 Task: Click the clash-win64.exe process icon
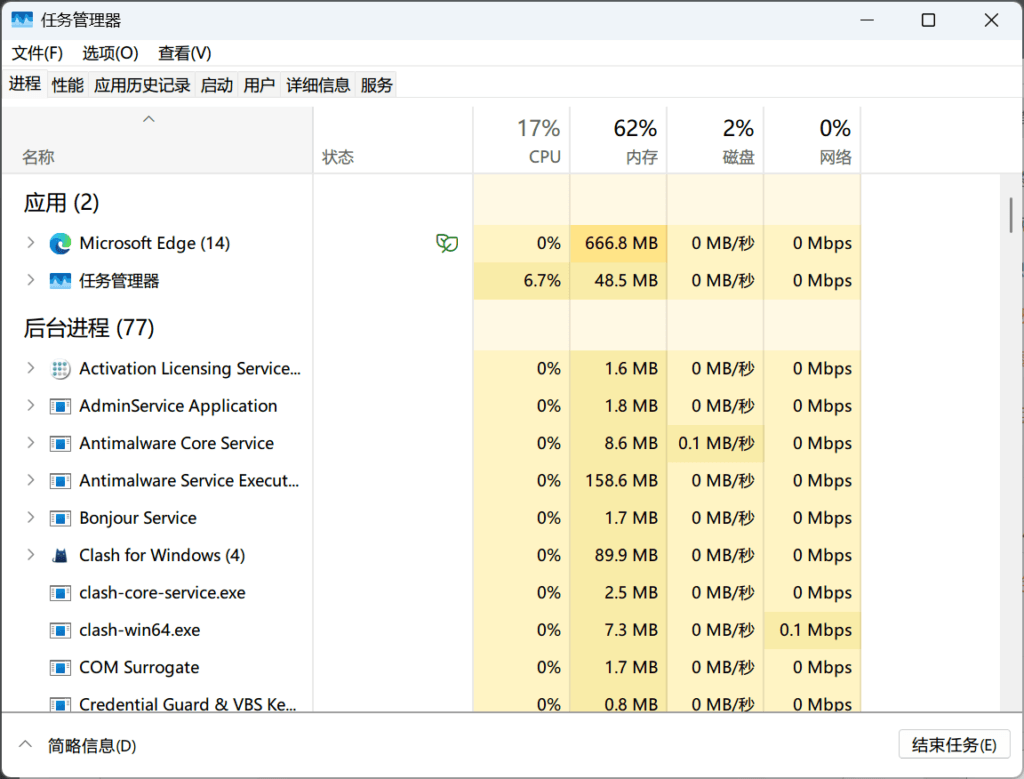click(x=60, y=631)
